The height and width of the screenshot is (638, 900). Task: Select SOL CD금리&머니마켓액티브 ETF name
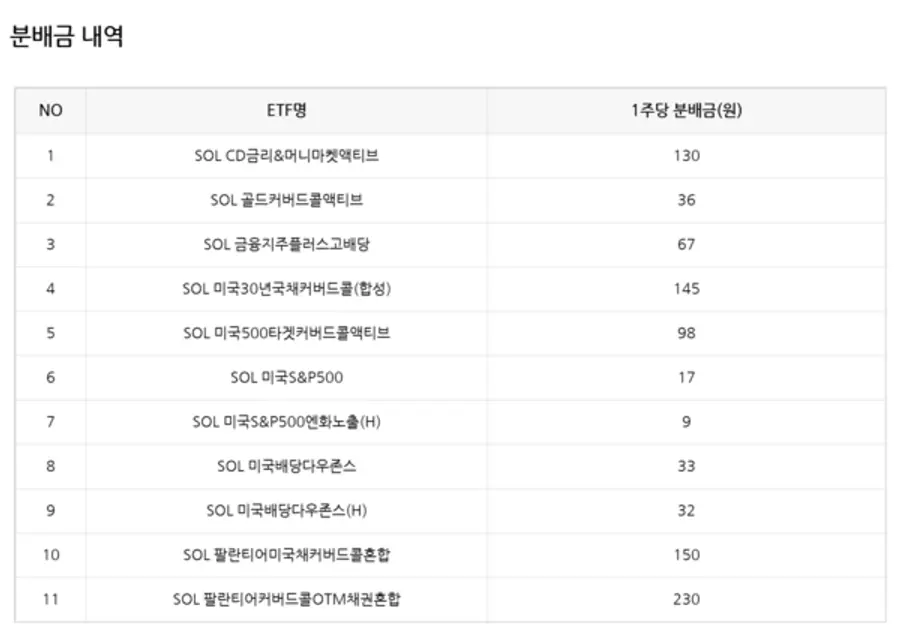pos(286,156)
